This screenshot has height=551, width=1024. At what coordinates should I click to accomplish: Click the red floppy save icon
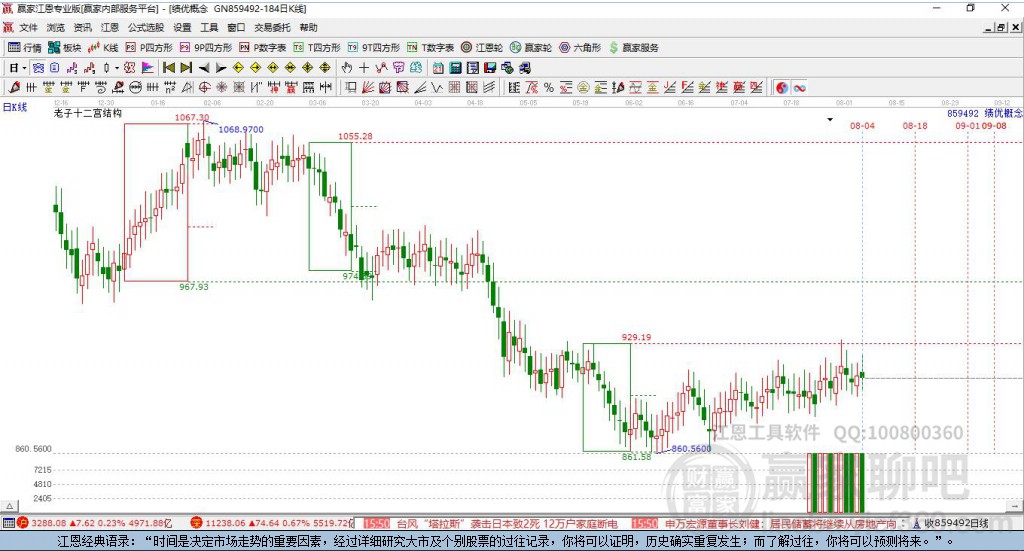(490, 68)
